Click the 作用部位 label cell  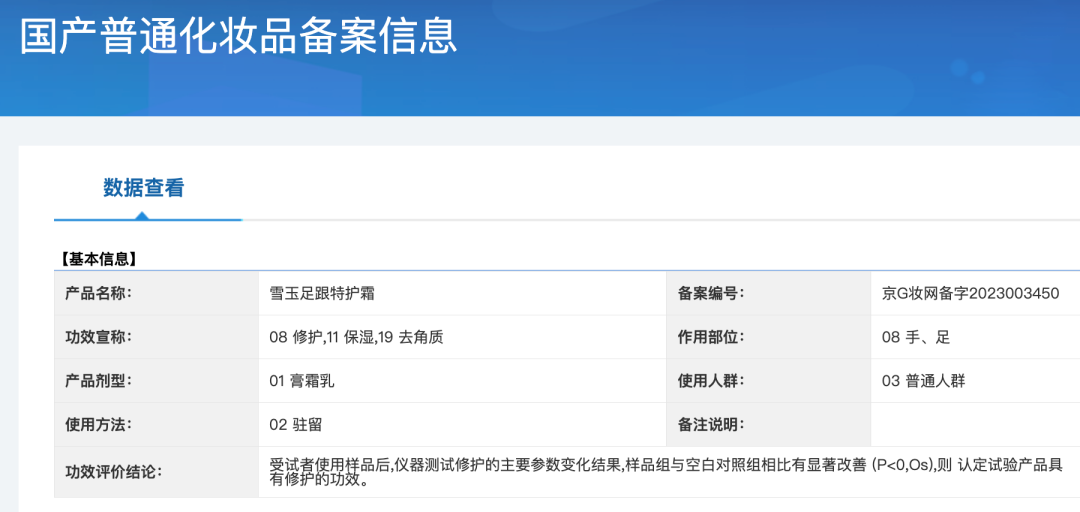pos(769,337)
